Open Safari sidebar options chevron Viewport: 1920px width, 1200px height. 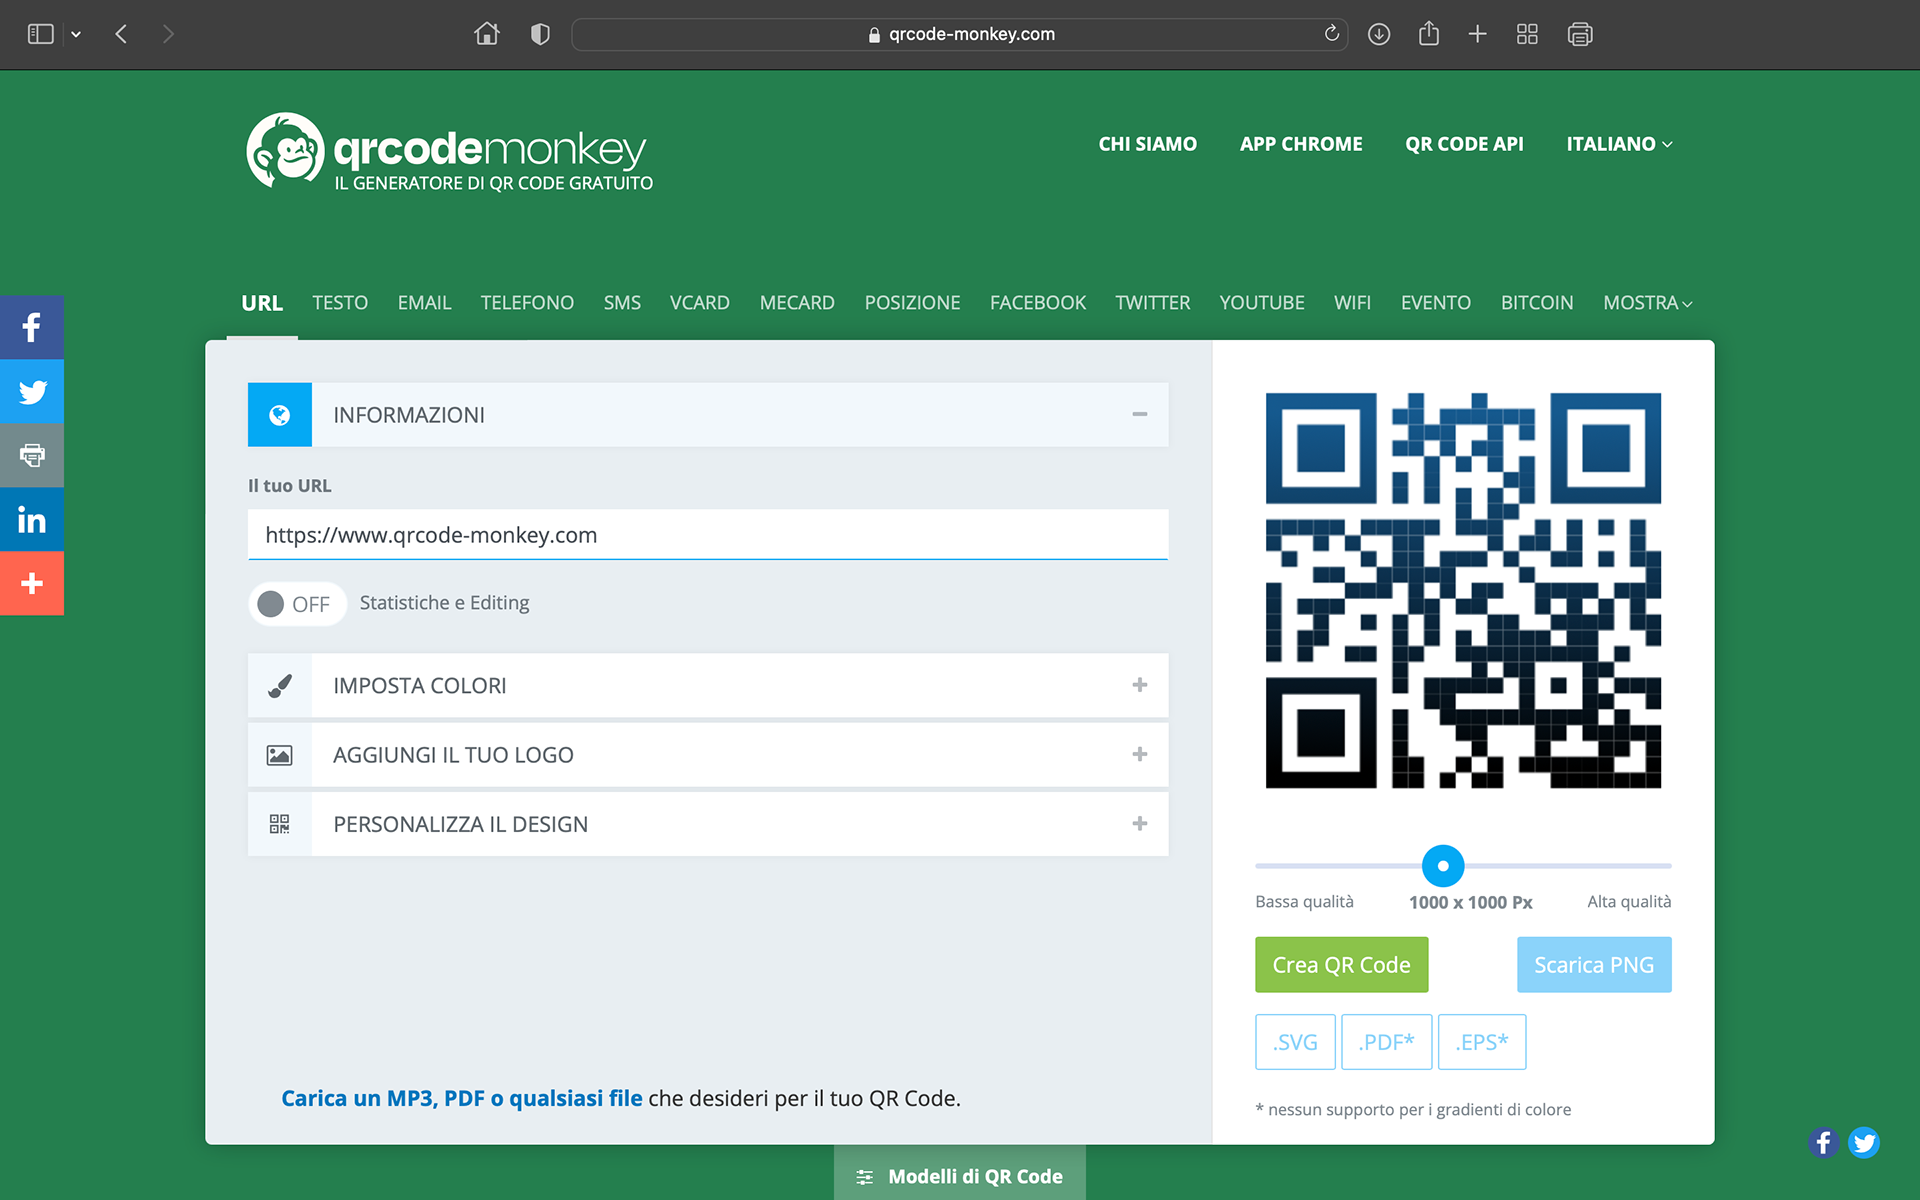pyautogui.click(x=76, y=34)
